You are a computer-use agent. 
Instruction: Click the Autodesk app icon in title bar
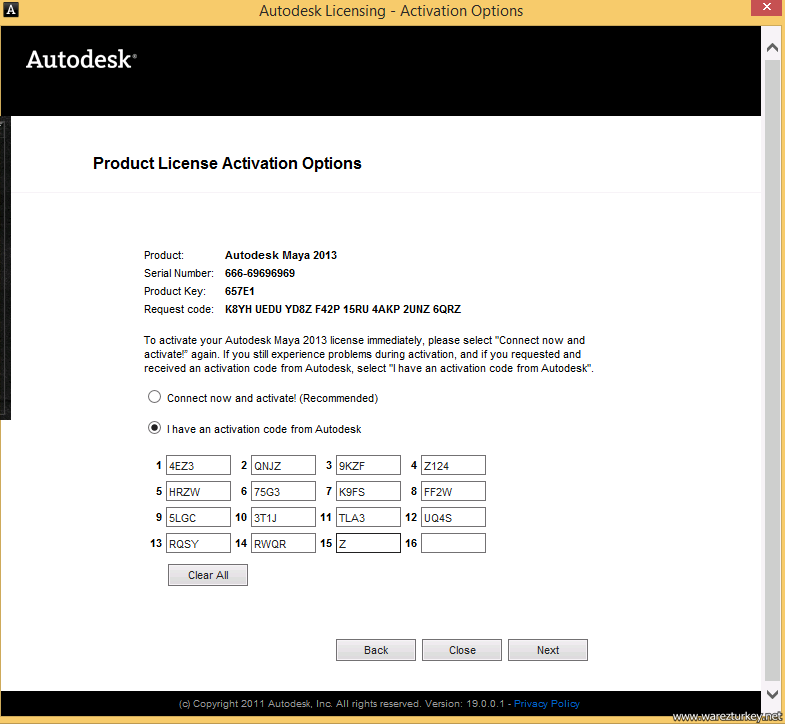click(11, 10)
